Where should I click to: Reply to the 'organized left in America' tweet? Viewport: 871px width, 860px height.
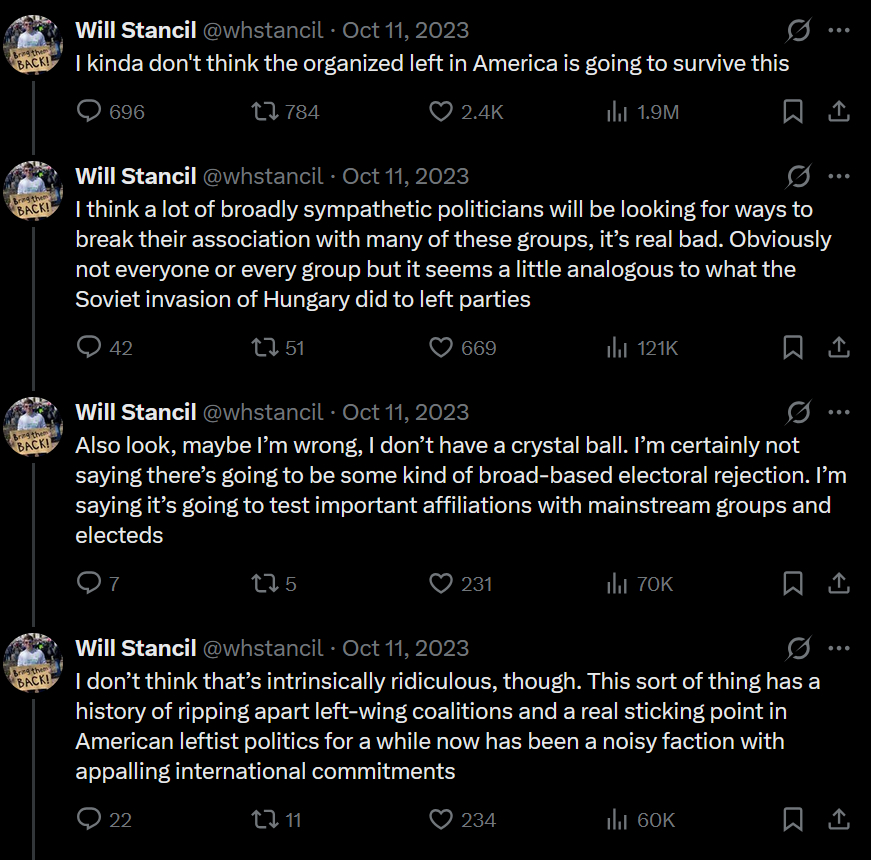coord(90,112)
